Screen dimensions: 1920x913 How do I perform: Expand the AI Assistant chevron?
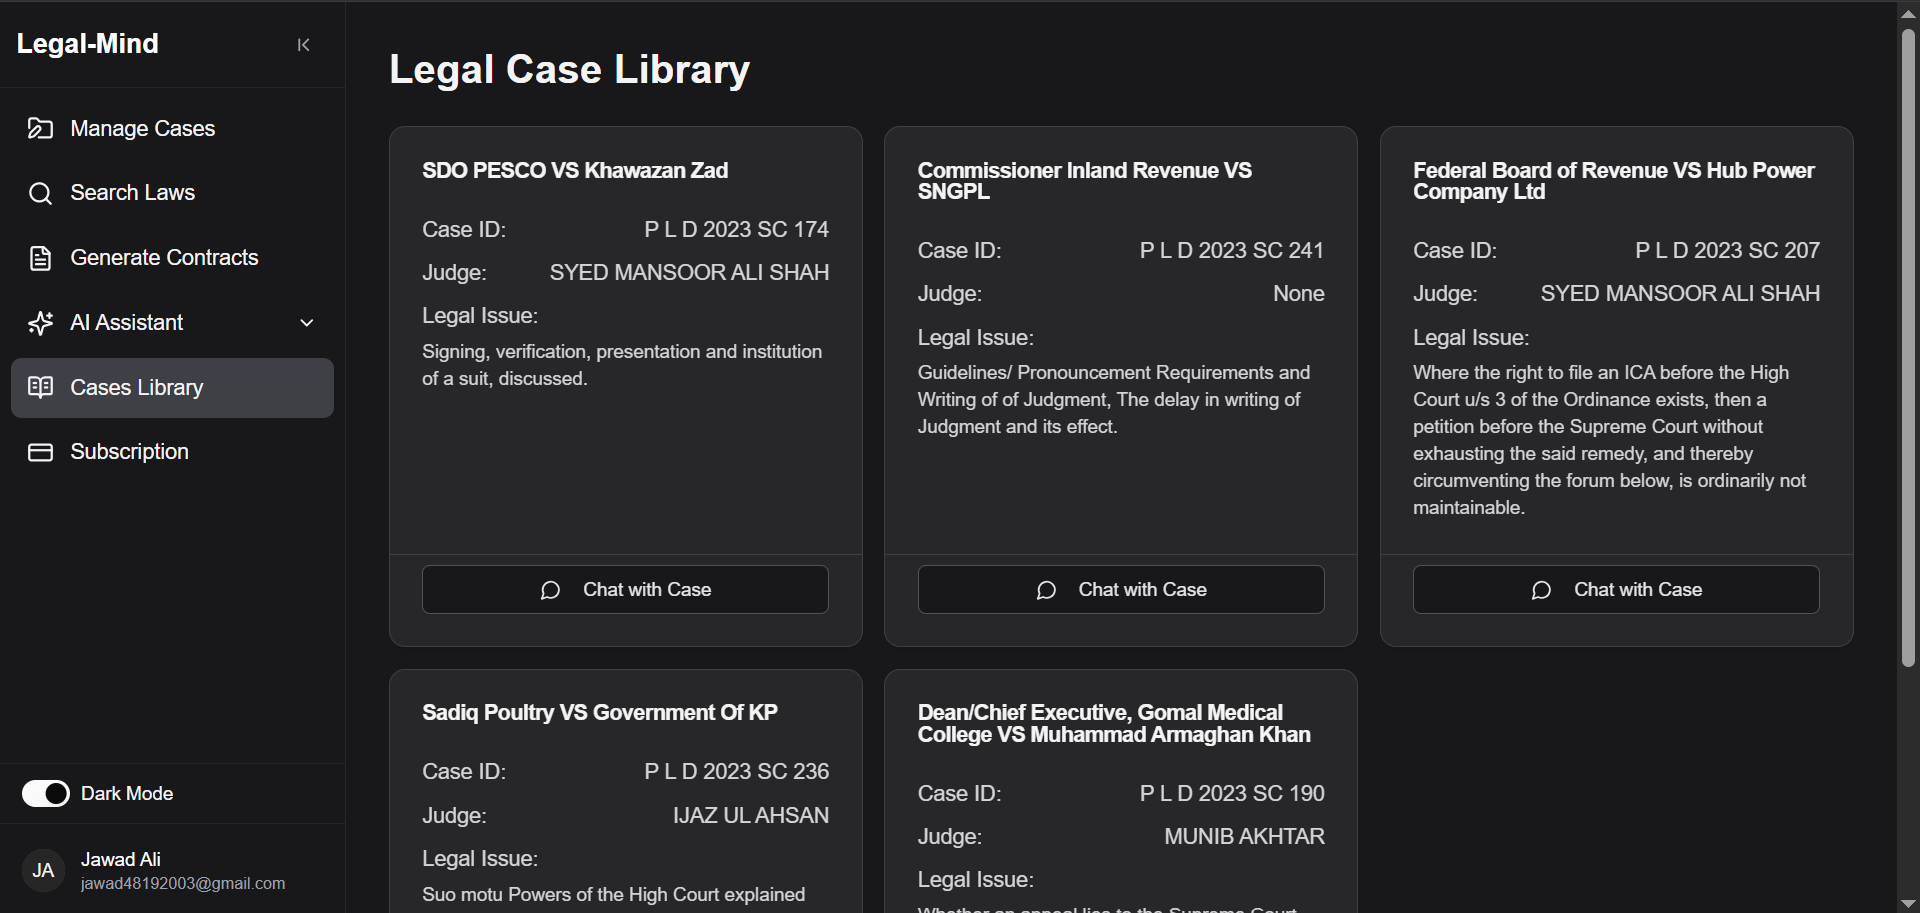coord(307,323)
